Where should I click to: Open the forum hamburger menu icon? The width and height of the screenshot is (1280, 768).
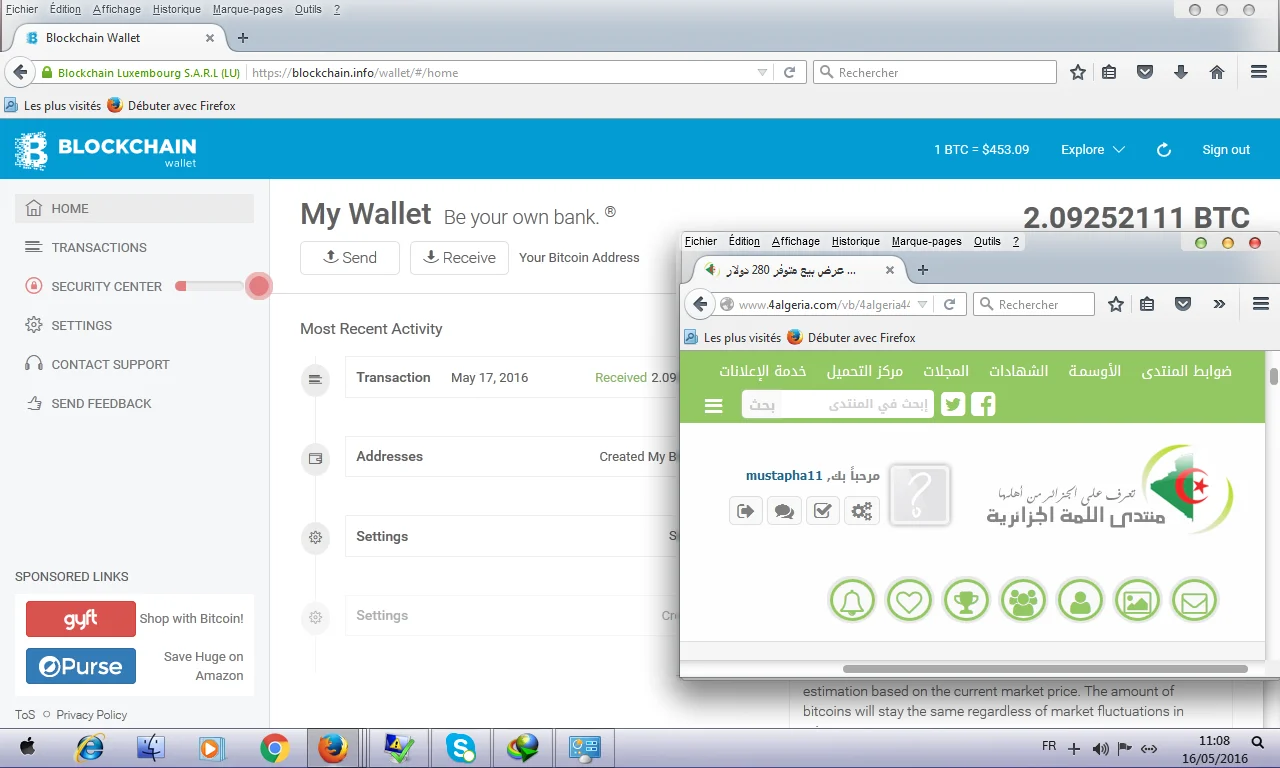point(713,405)
